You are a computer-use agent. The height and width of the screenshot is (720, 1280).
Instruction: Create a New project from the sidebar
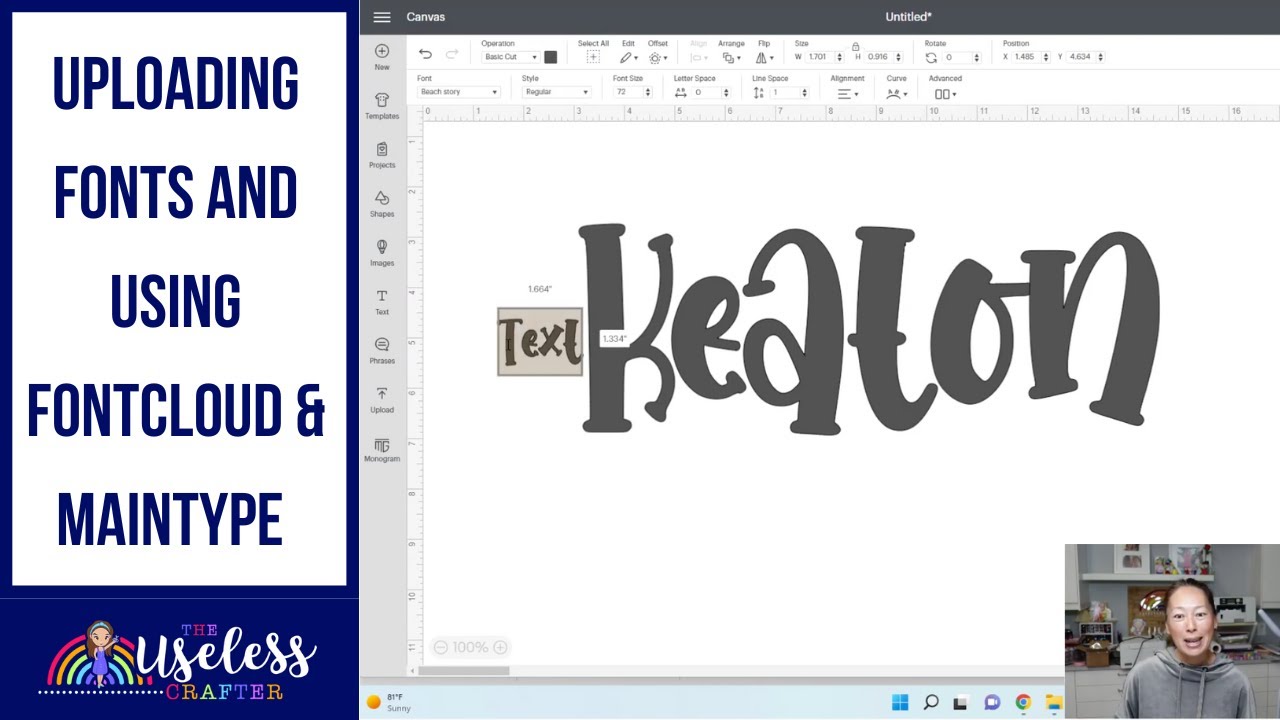(x=382, y=57)
